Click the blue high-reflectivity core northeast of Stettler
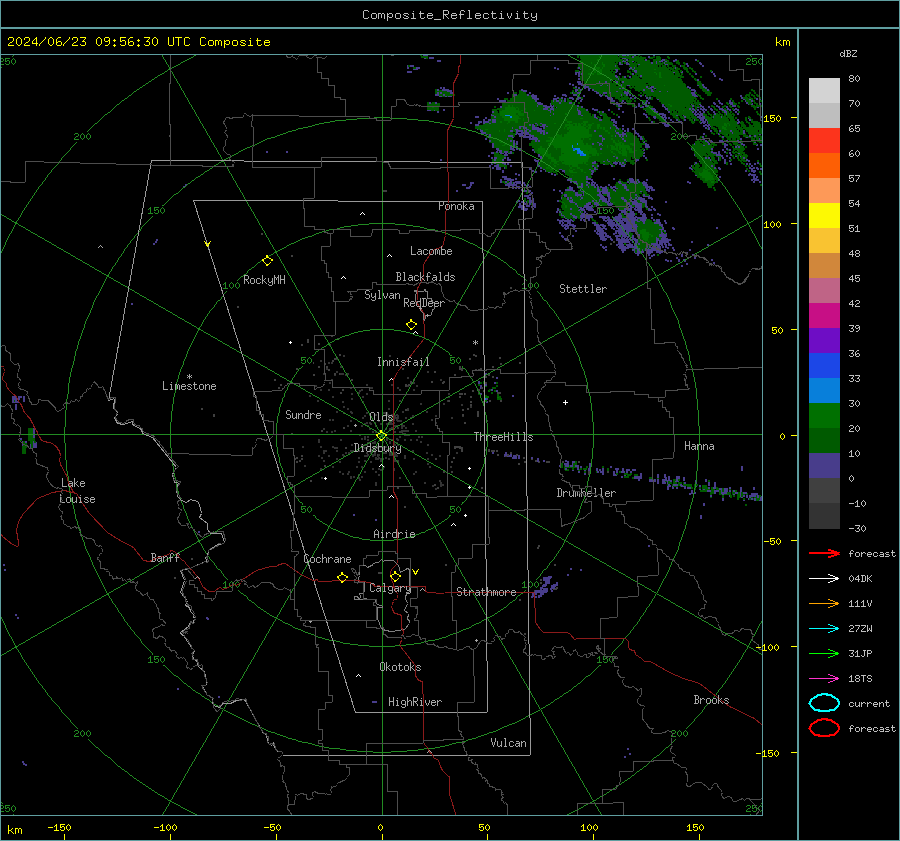The width and height of the screenshot is (900, 841). [578, 152]
